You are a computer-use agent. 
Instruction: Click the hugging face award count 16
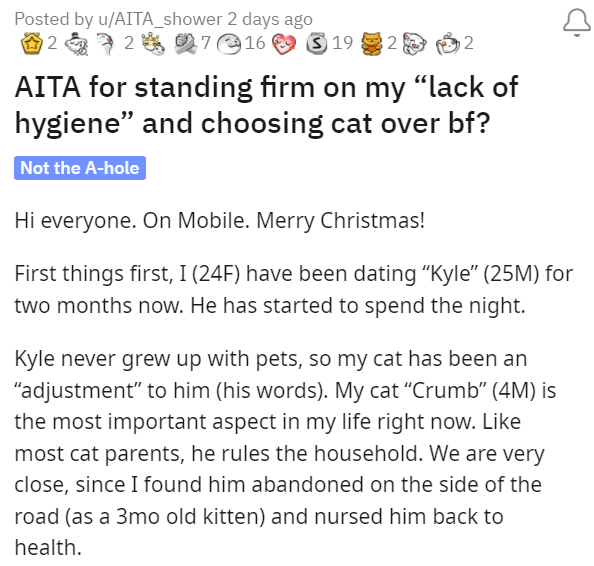(x=255, y=43)
